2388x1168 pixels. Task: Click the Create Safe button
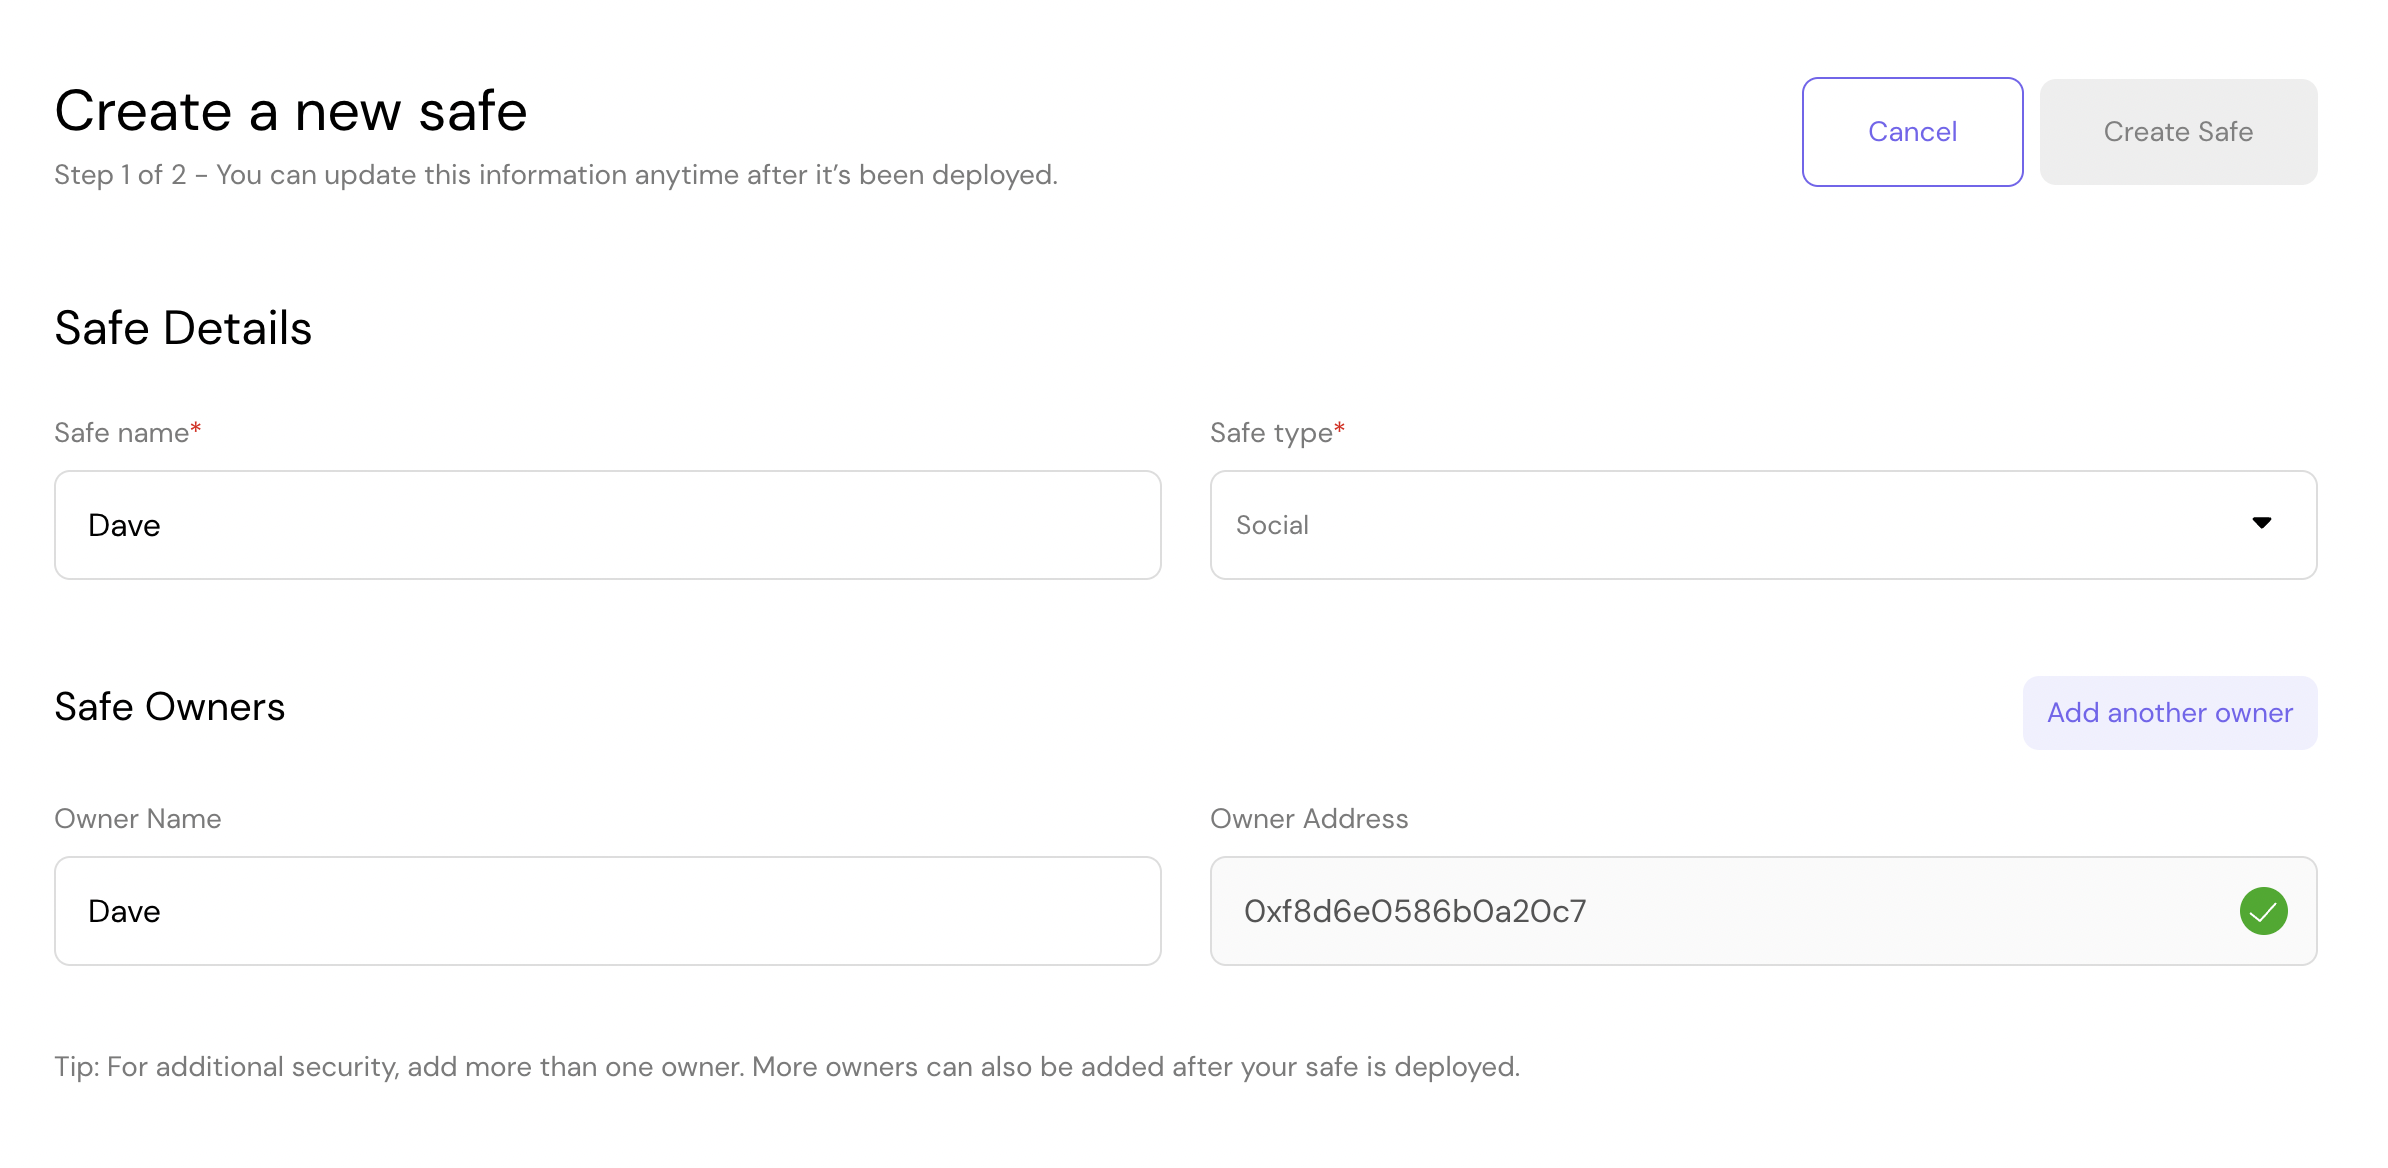click(2178, 132)
